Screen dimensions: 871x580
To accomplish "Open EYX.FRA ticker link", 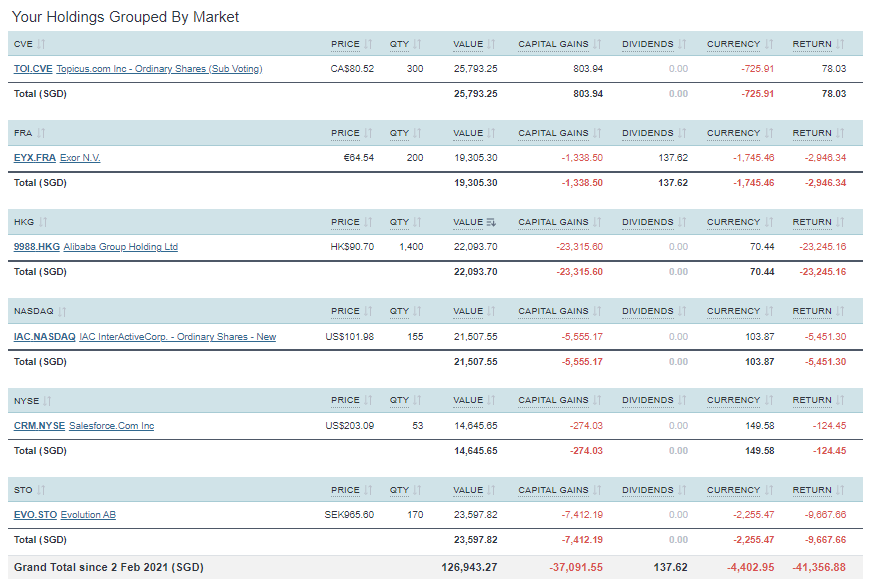I will 34,158.
